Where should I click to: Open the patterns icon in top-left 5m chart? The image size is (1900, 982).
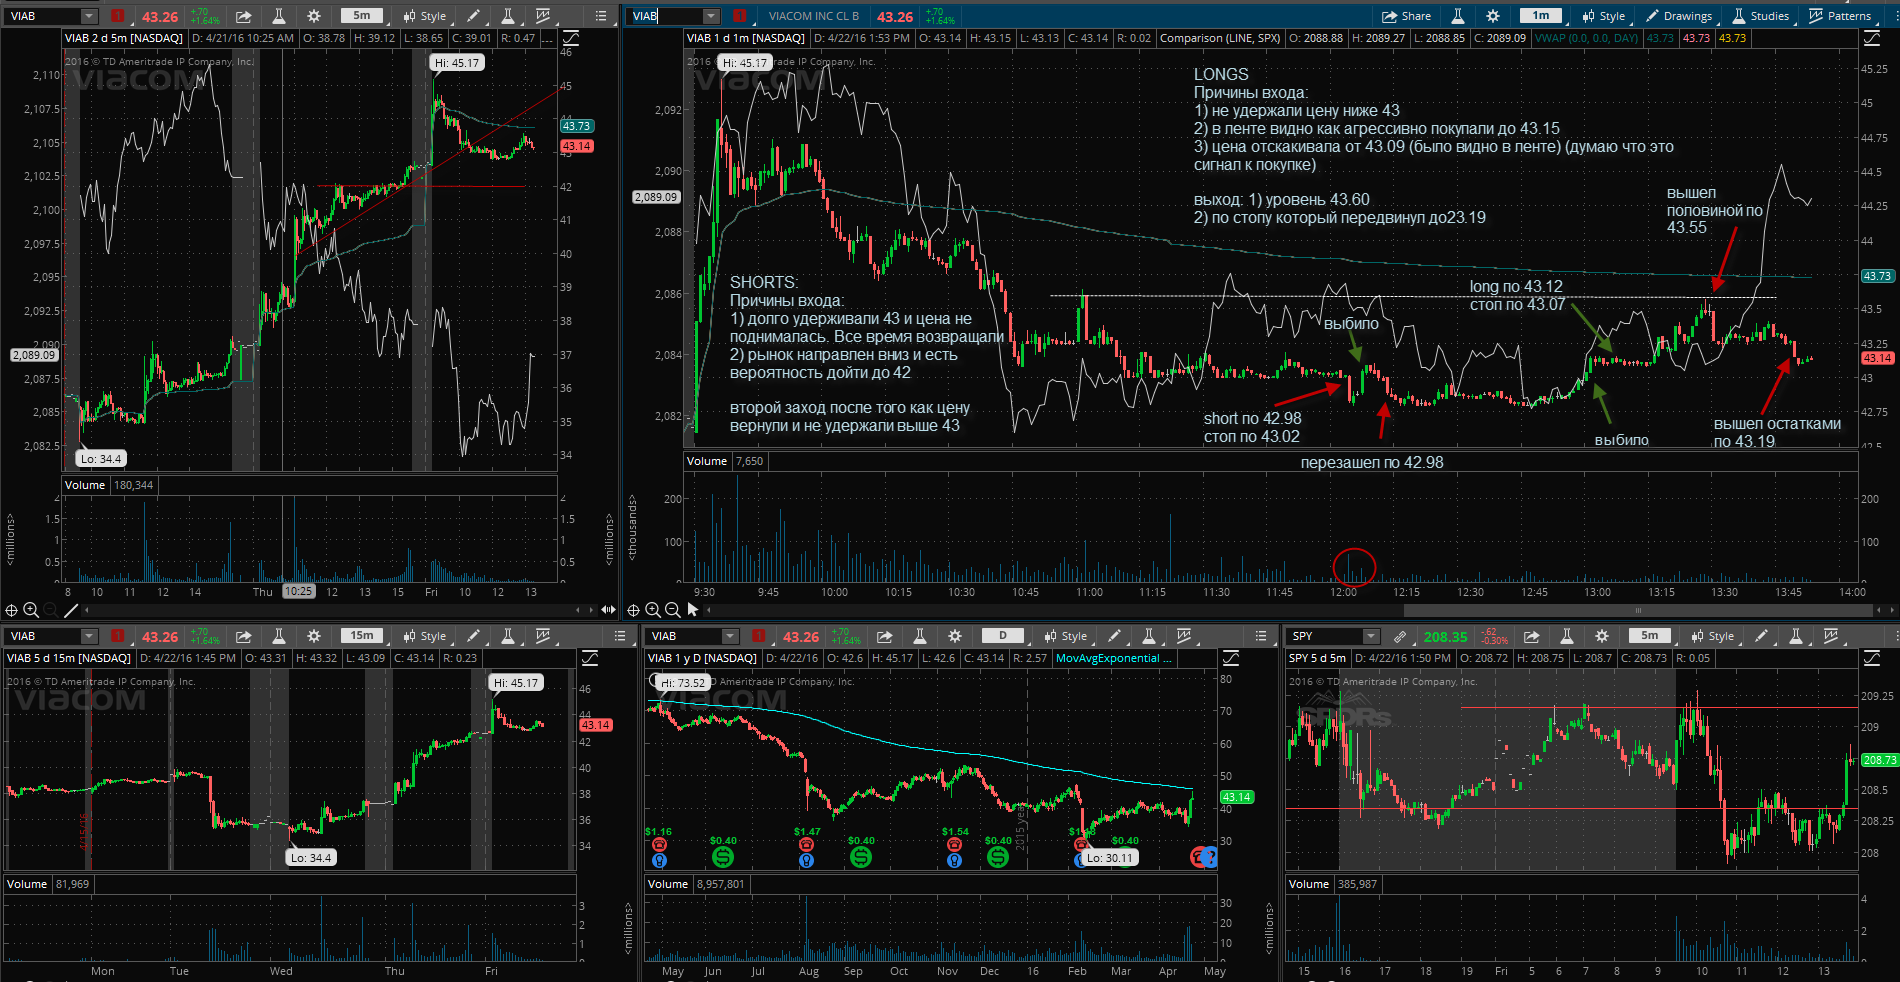click(542, 16)
